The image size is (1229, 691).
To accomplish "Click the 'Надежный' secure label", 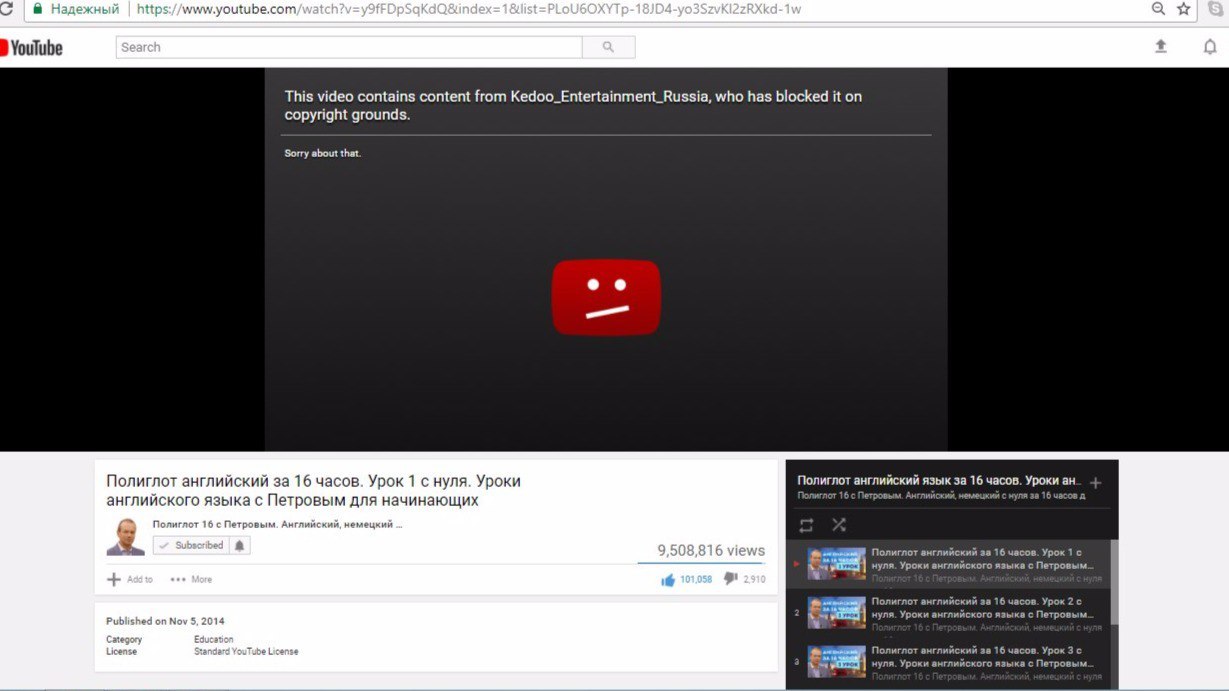I will tap(85, 9).
